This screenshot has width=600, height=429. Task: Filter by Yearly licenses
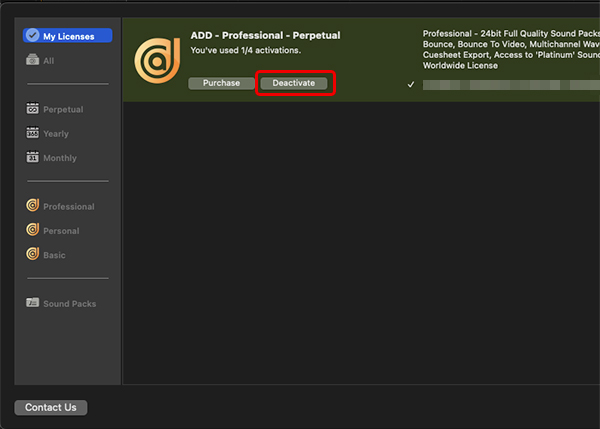[56, 134]
